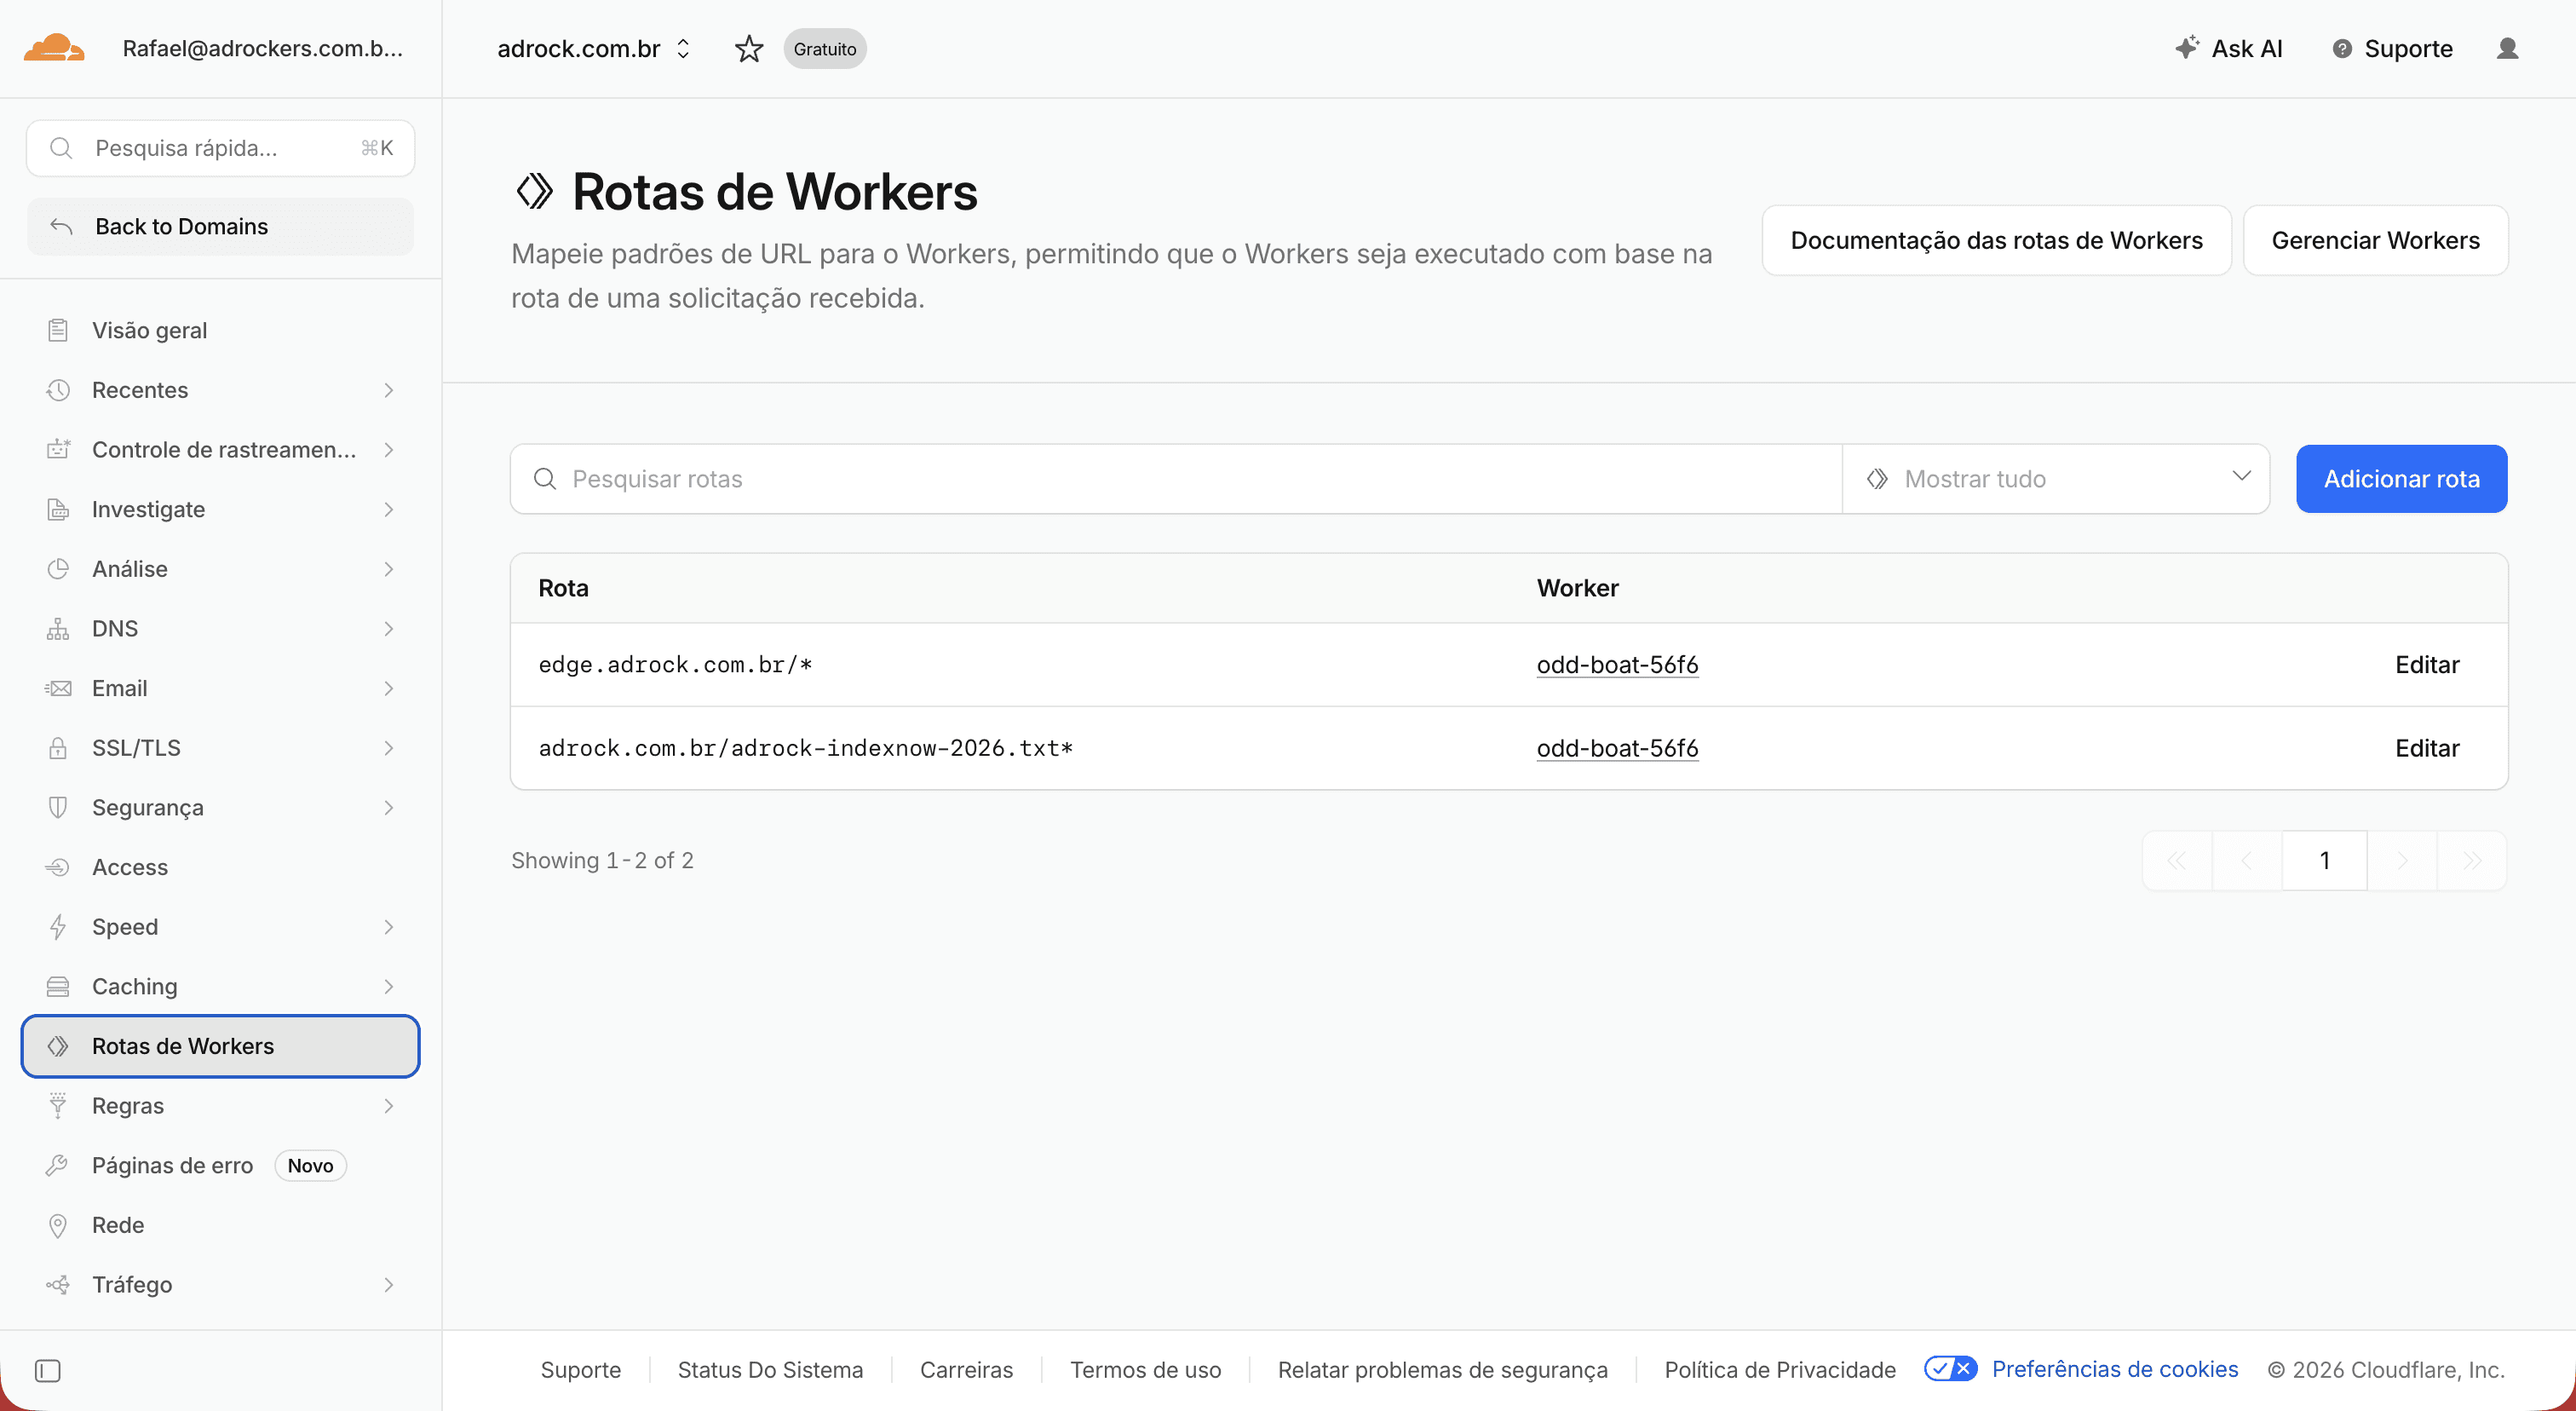Open Termos de uso footer link
The image size is (2576, 1411).
pos(1145,1369)
